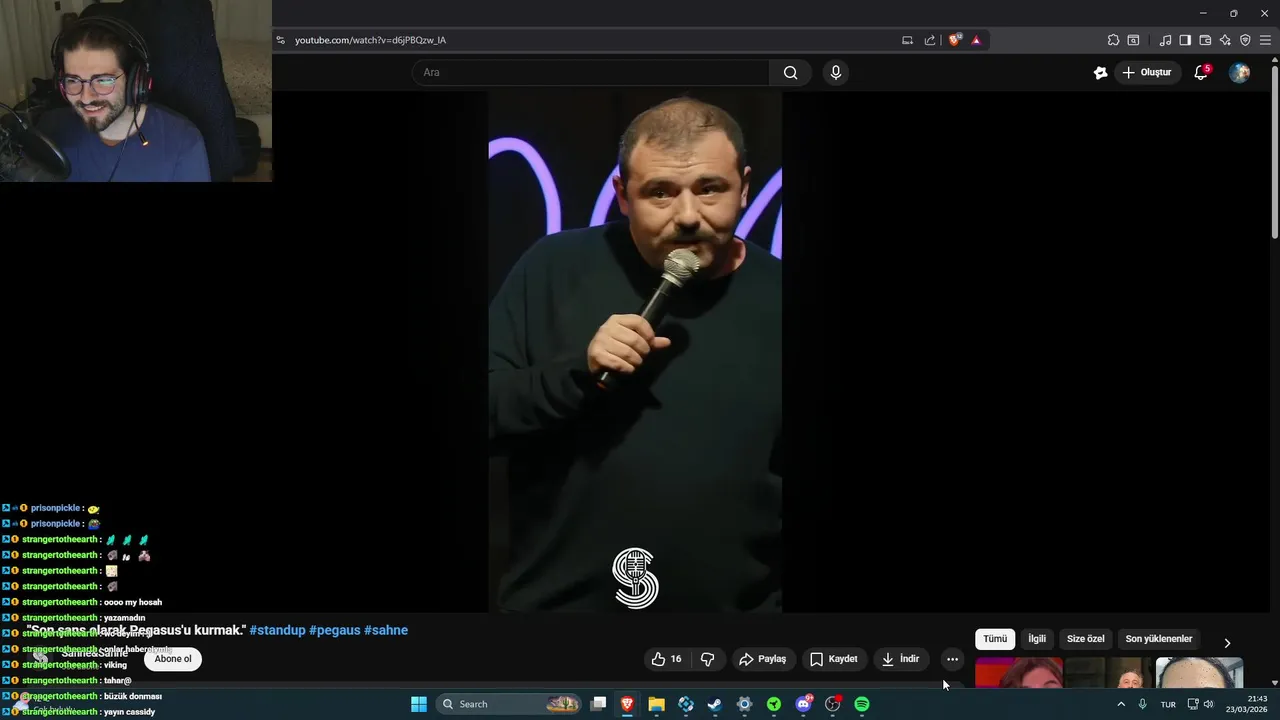Click the İndir download button
Image resolution: width=1280 pixels, height=720 pixels.
(900, 659)
